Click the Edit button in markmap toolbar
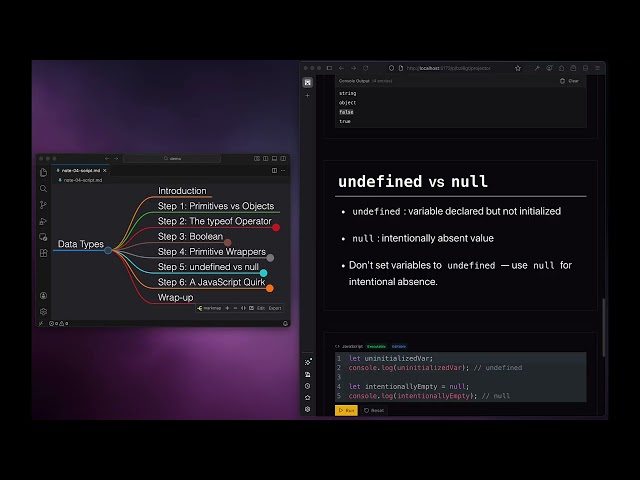Image resolution: width=640 pixels, height=480 pixels. pos(261,308)
